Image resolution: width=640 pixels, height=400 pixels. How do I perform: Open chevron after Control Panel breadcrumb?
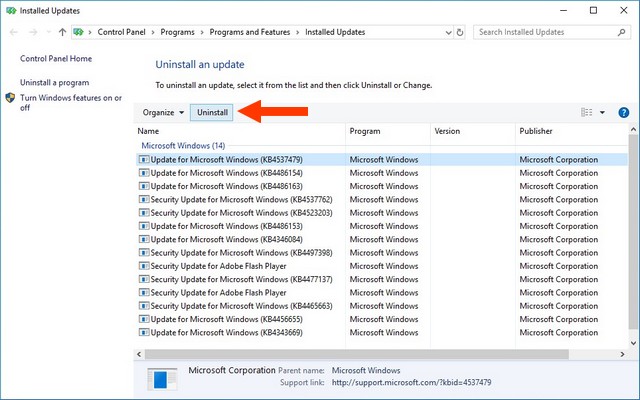153,32
